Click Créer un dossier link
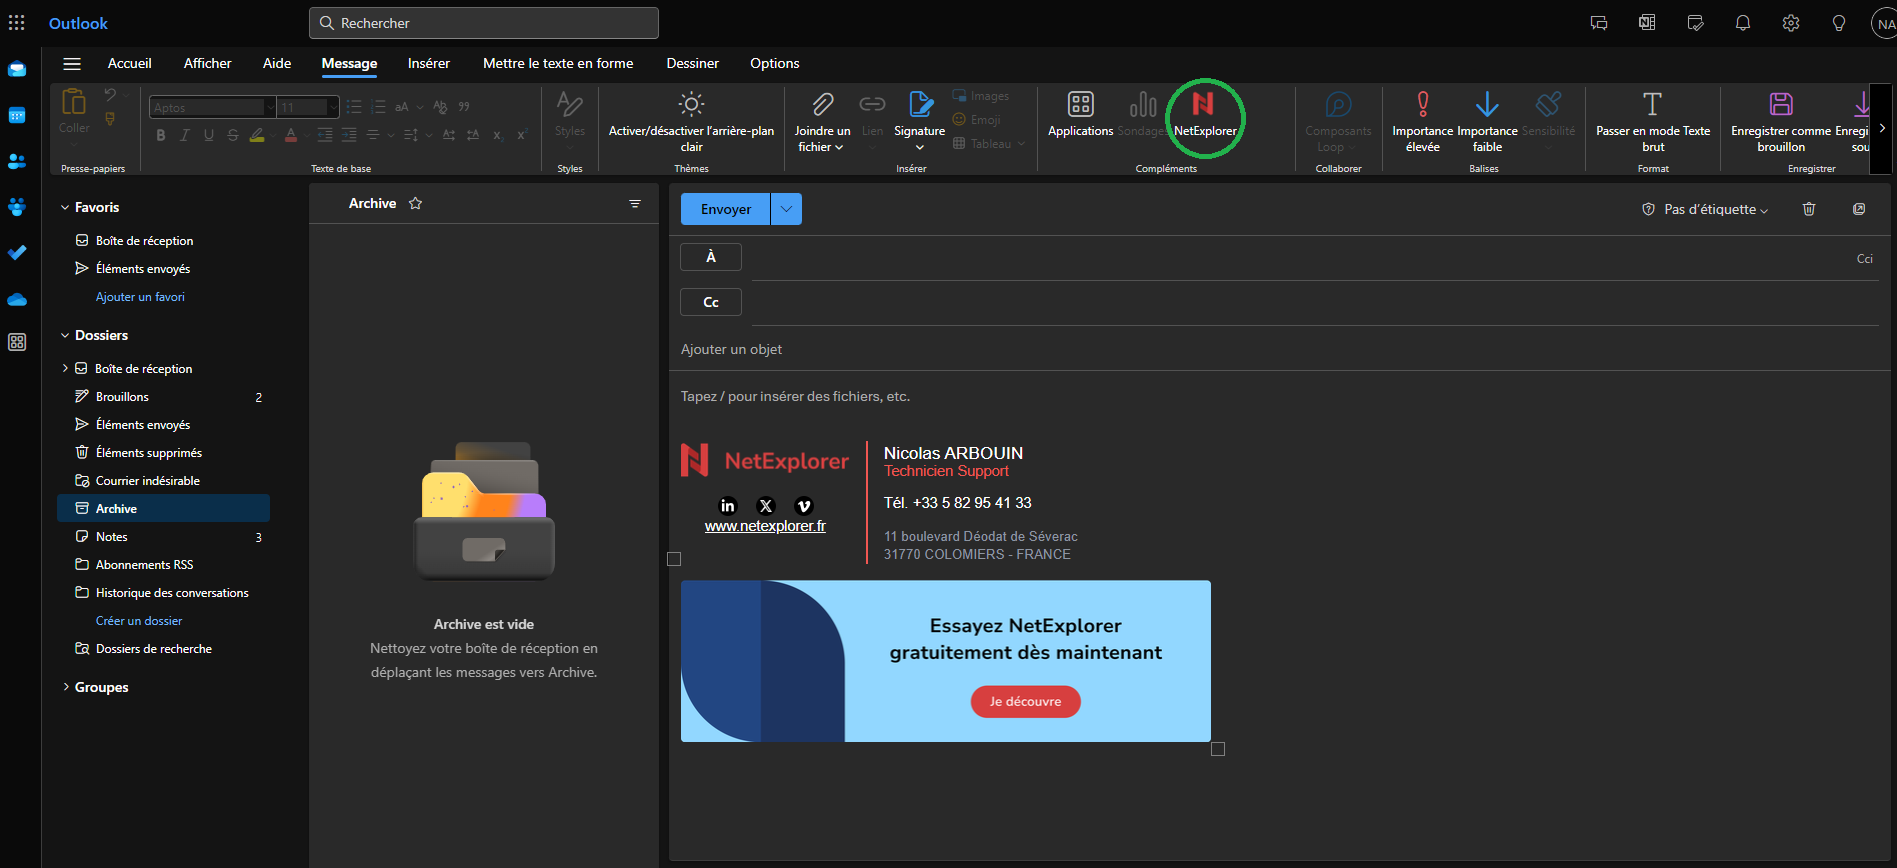 pos(139,621)
